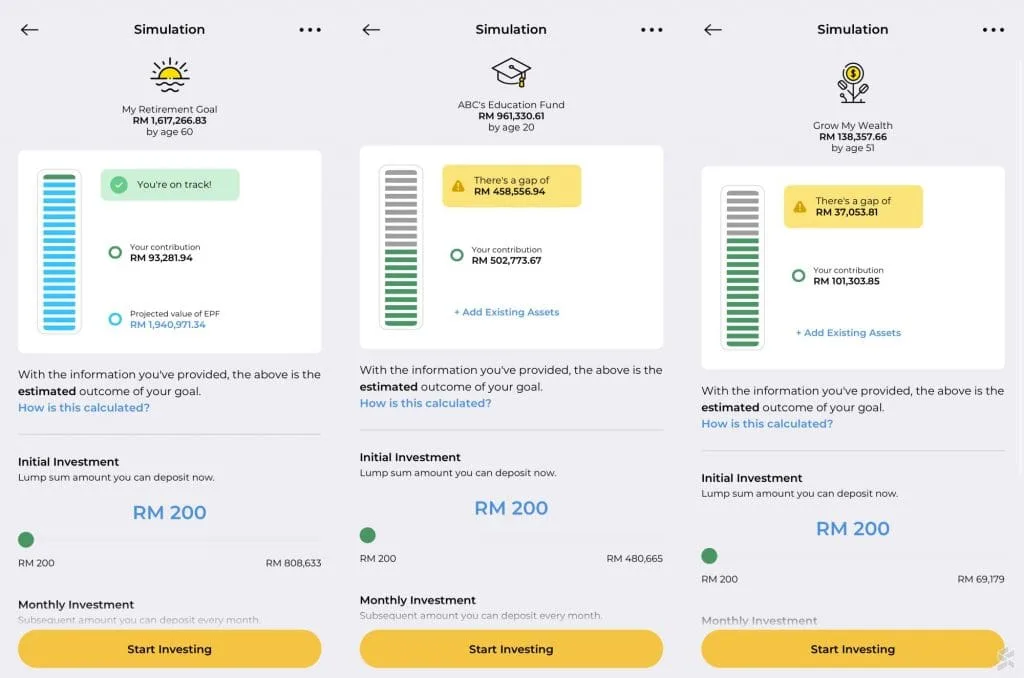The height and width of the screenshot is (678, 1024).
Task: Tap back arrow on Grow My Wealth screen
Action: [x=713, y=30]
